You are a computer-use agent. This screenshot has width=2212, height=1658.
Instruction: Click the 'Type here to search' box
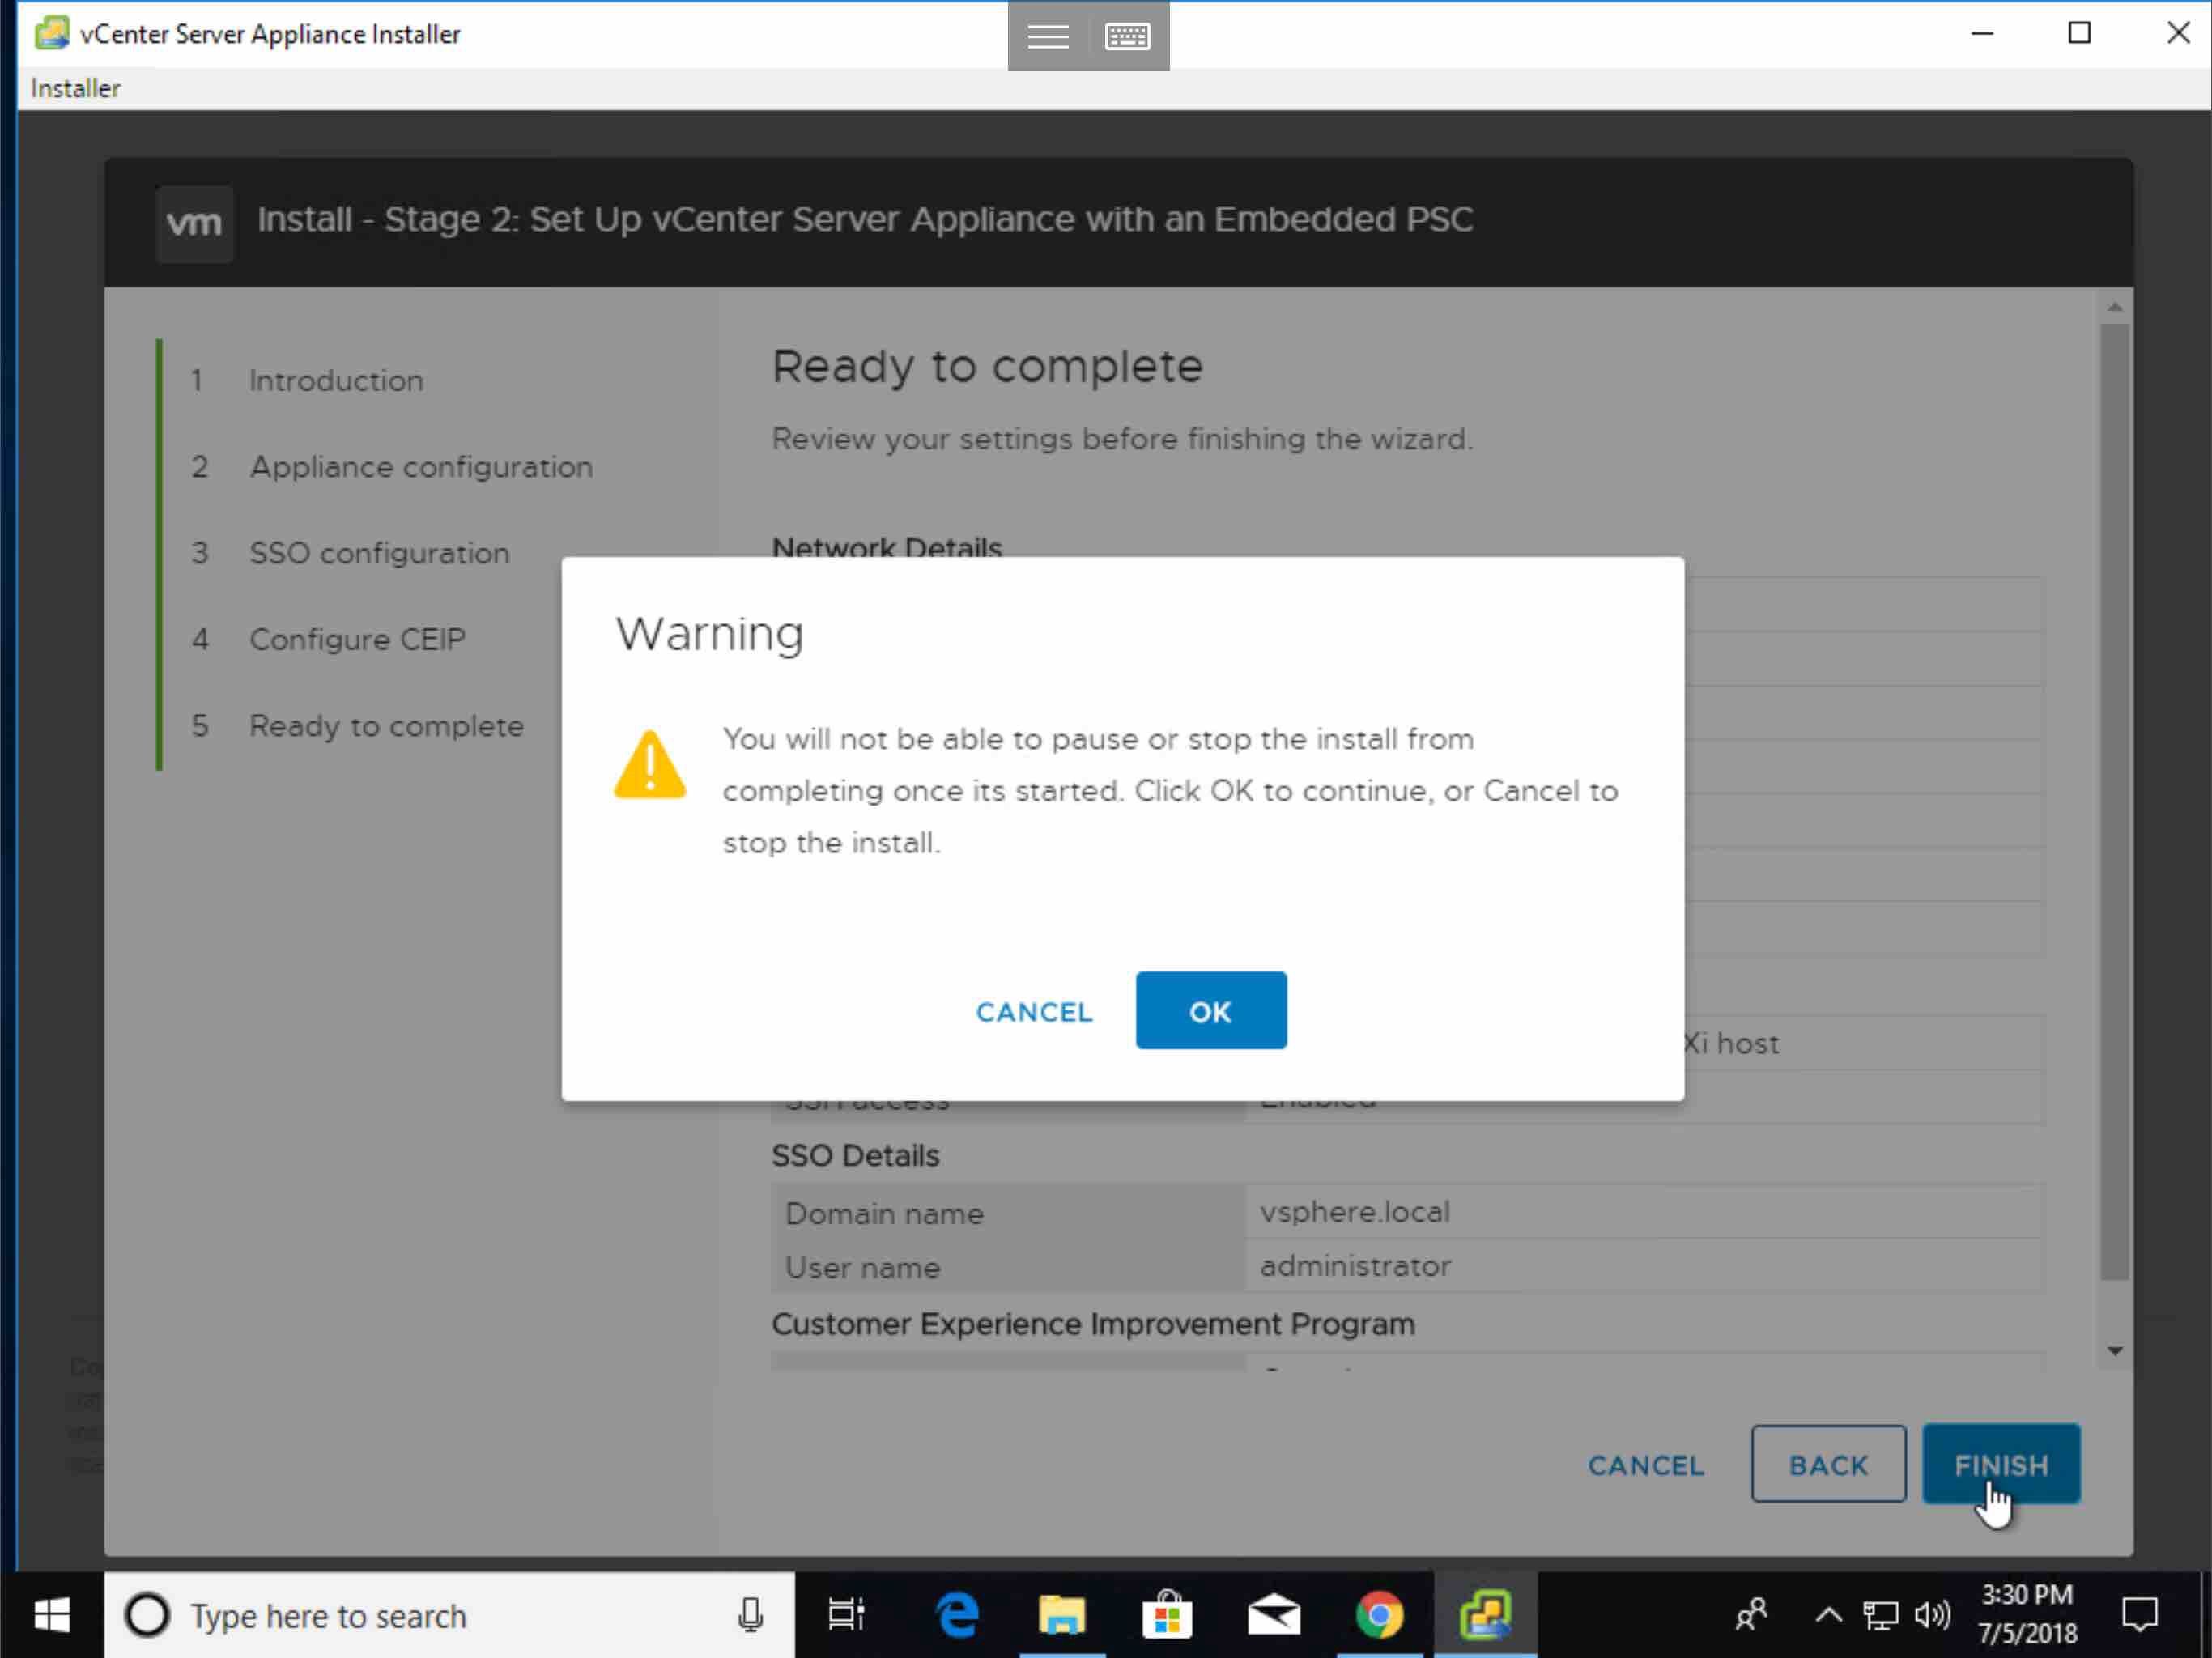(450, 1615)
